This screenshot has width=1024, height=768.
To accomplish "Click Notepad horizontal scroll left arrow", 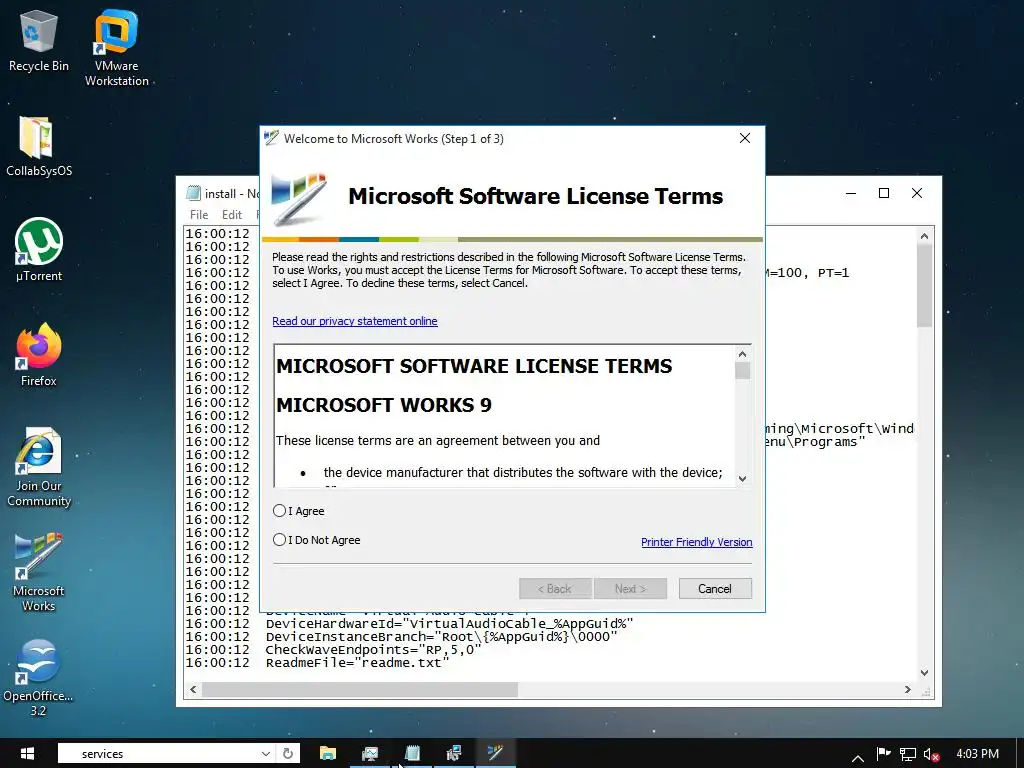I will (193, 689).
